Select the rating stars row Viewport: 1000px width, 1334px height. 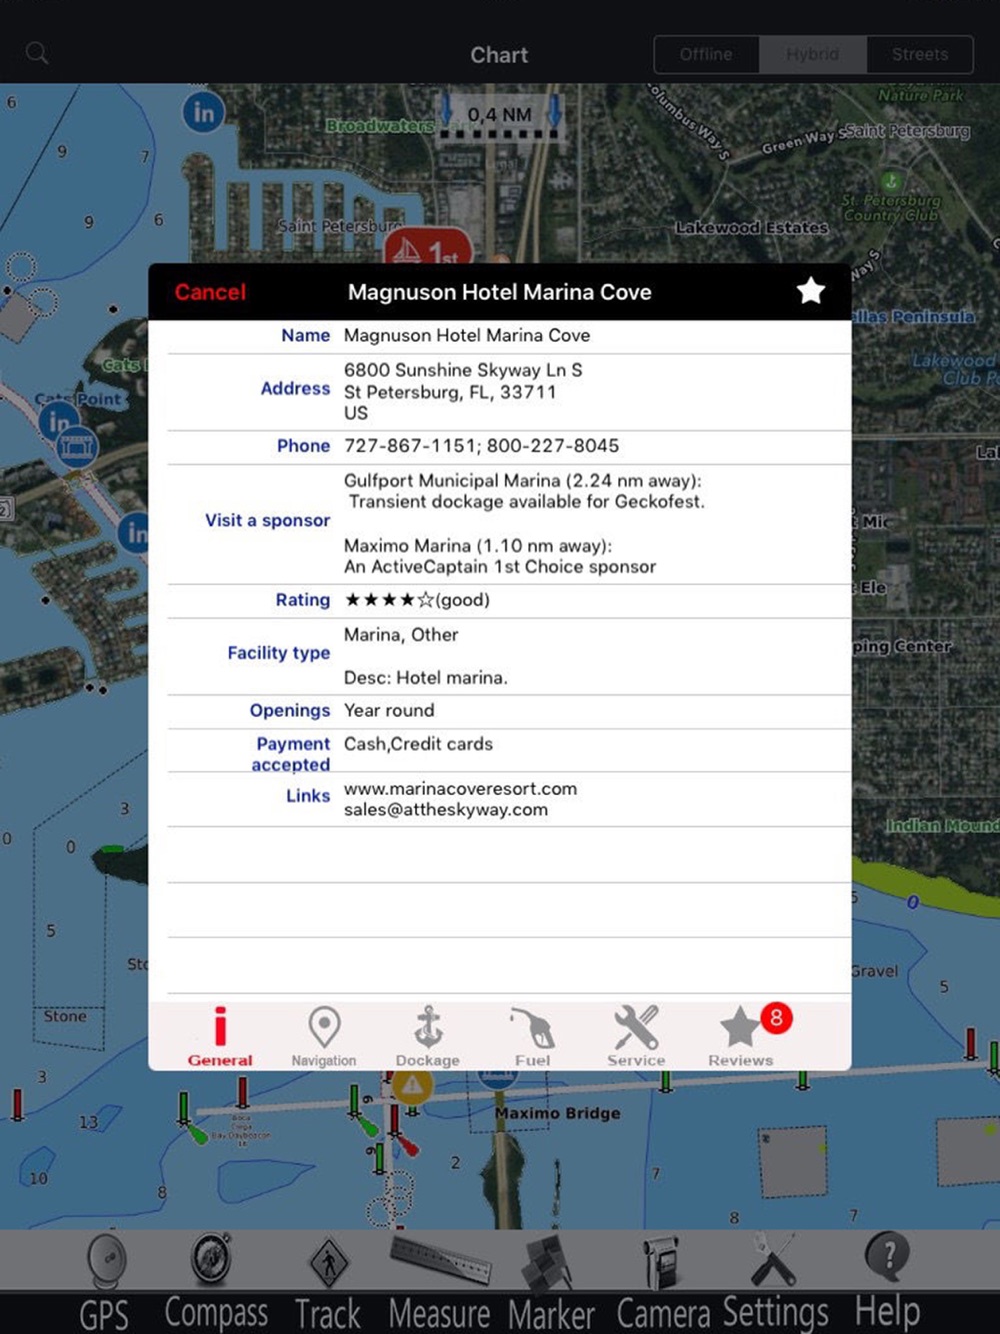click(x=509, y=600)
